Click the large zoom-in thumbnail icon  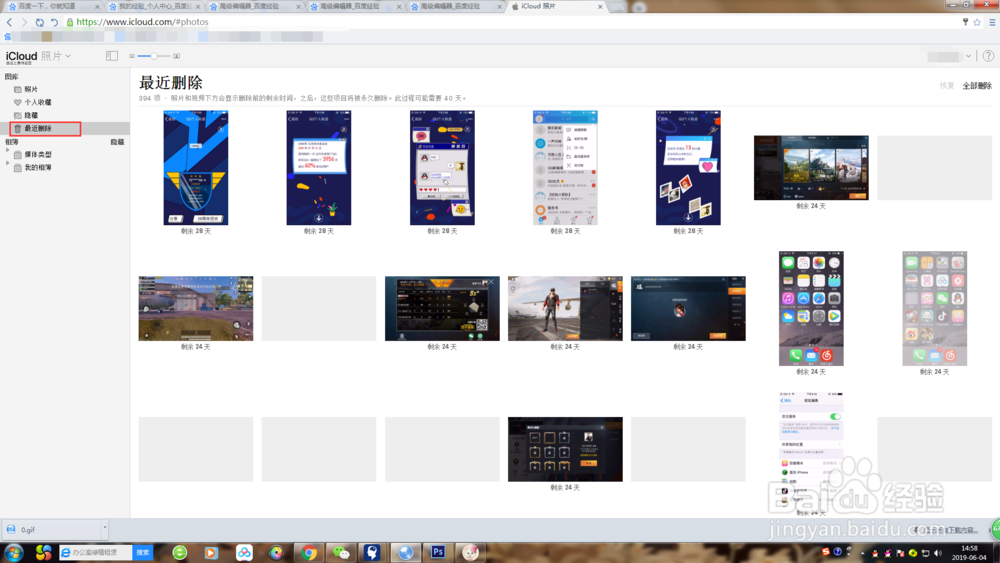pyautogui.click(x=177, y=56)
